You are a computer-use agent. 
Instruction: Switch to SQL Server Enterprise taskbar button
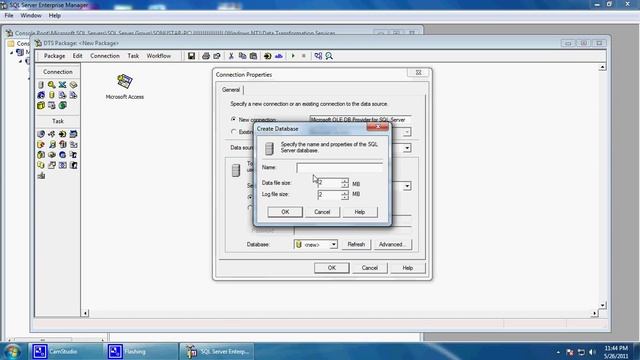coord(217,351)
